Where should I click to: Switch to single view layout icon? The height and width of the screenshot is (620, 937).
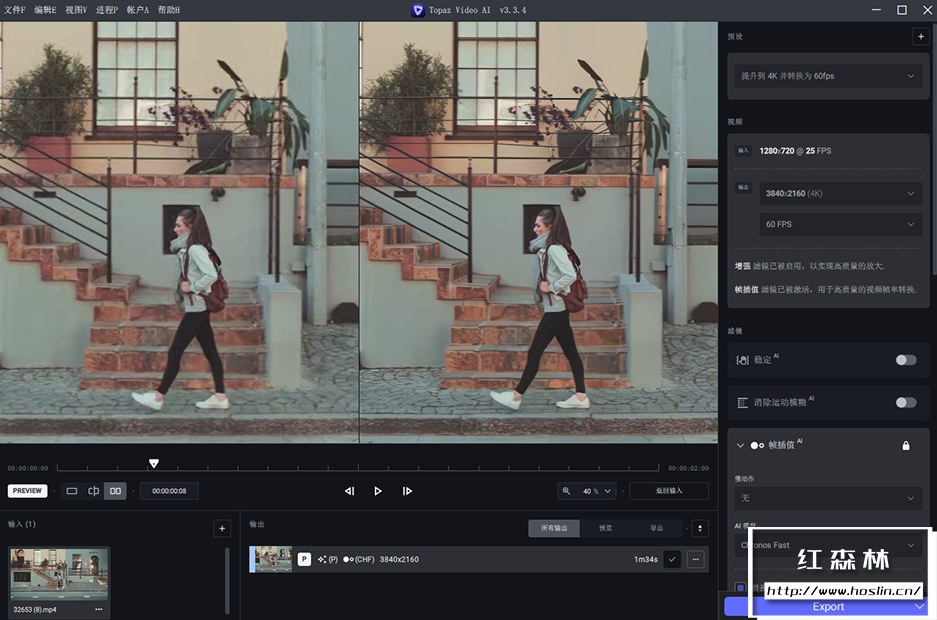coord(72,491)
